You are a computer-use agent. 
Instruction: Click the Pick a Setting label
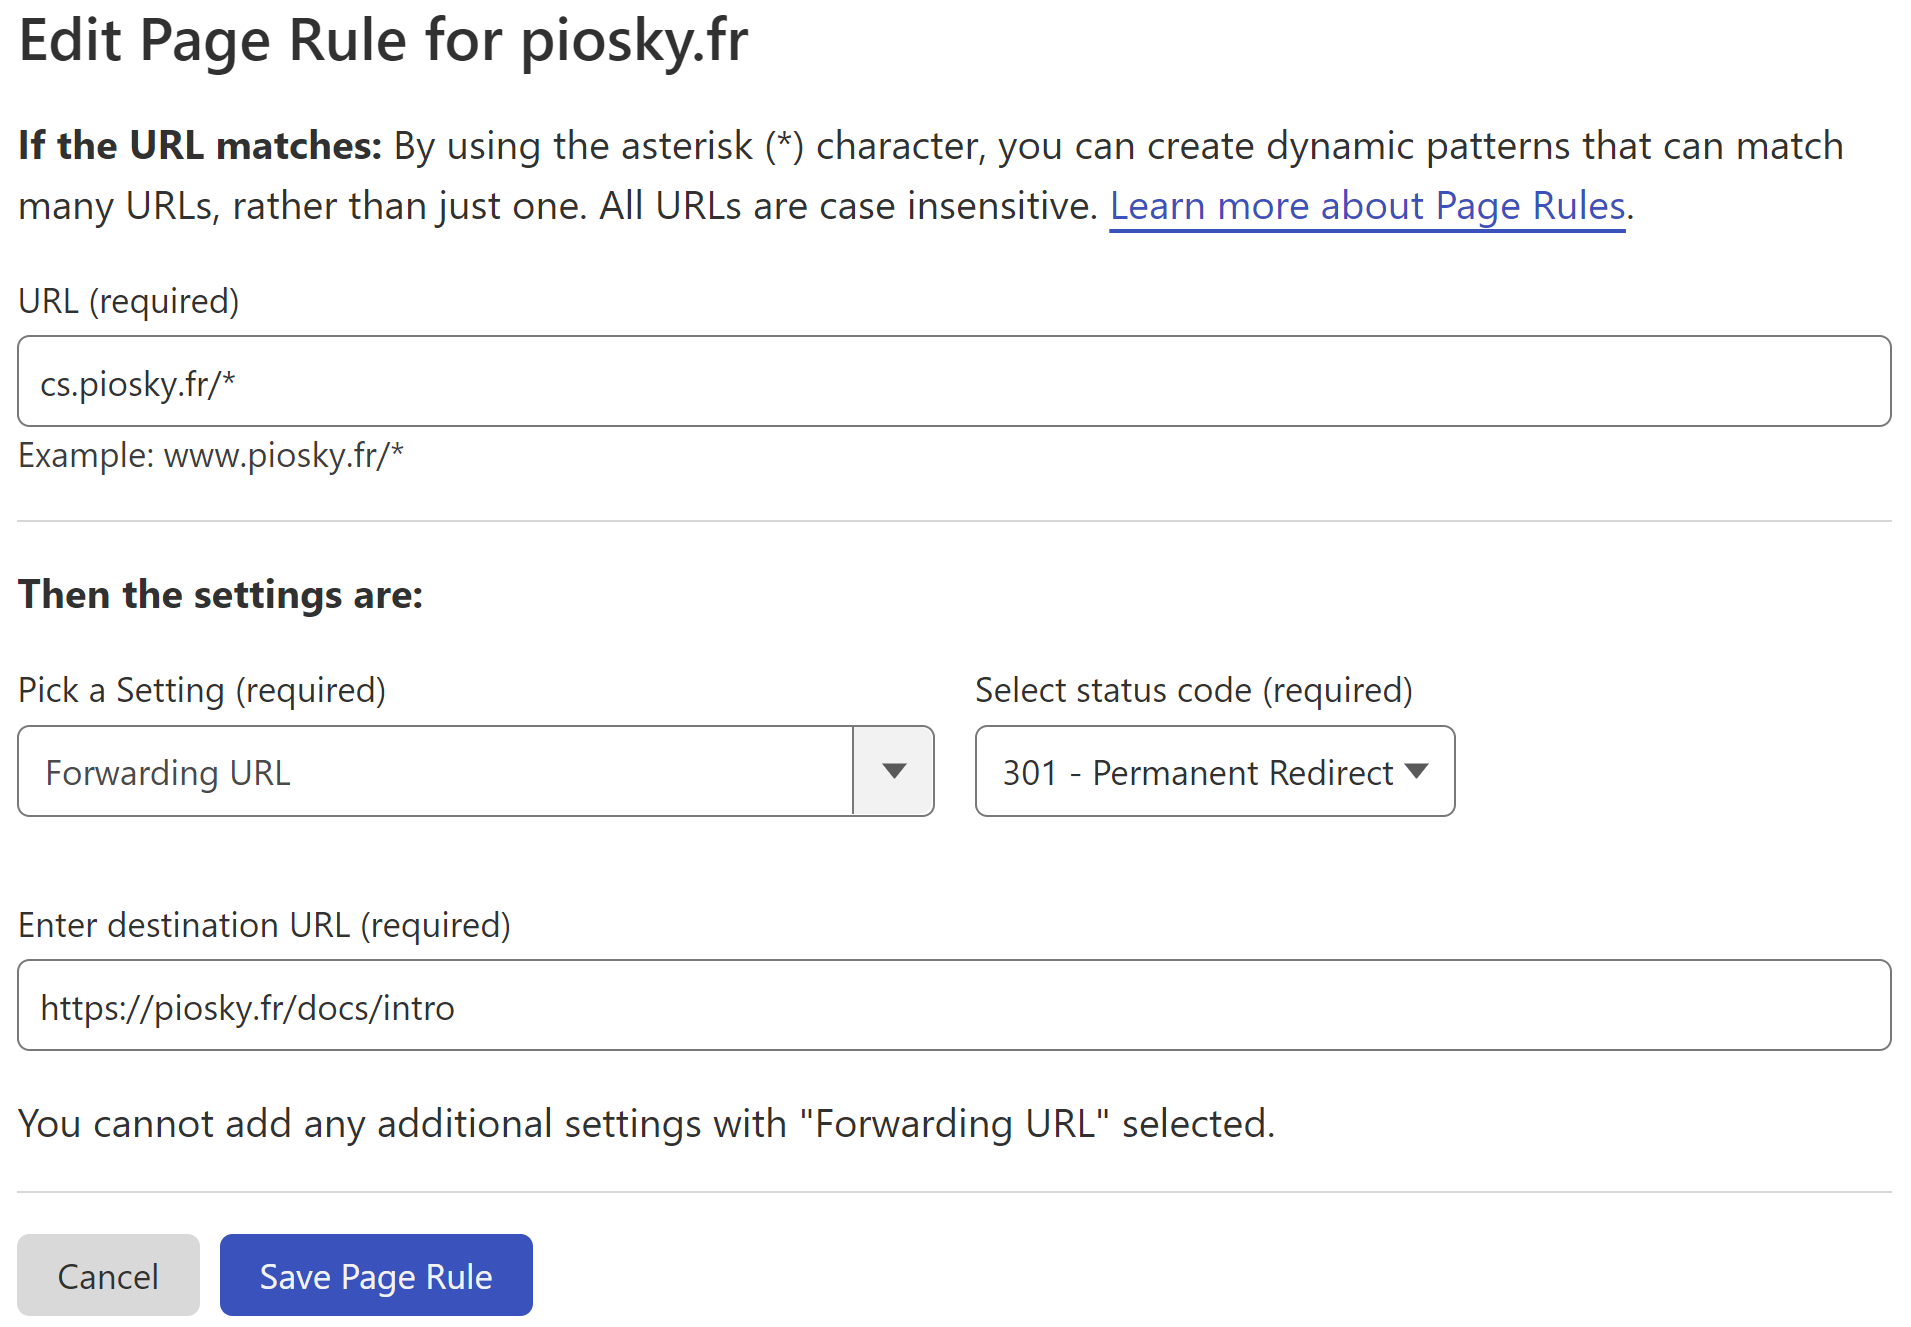pyautogui.click(x=202, y=689)
